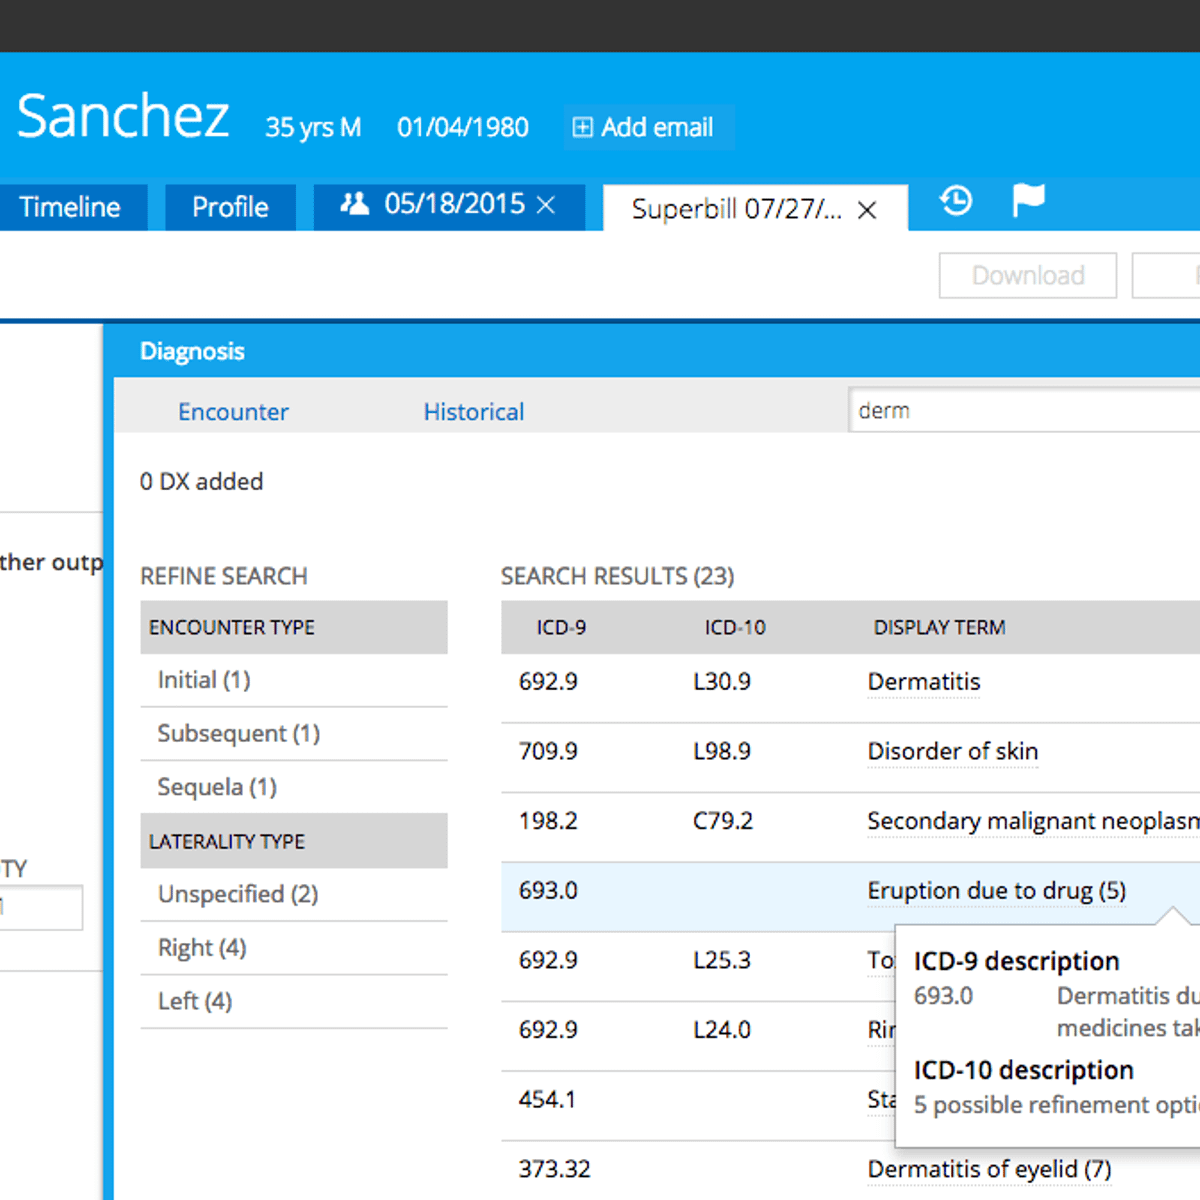Select the Historical diagnosis tab
Image resolution: width=1200 pixels, height=1200 pixels.
coord(473,412)
